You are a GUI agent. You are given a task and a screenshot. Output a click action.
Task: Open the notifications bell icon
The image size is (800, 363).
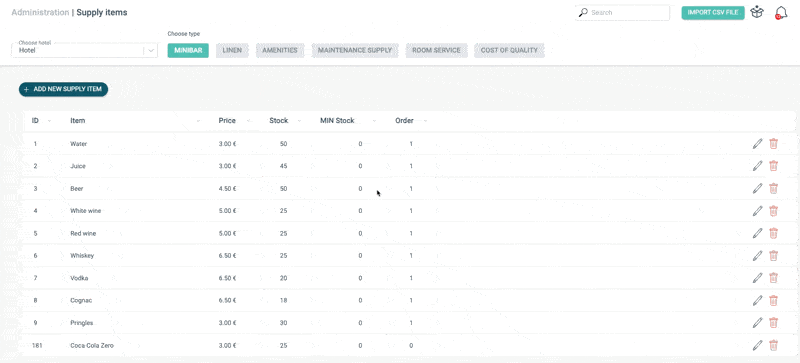coord(781,13)
